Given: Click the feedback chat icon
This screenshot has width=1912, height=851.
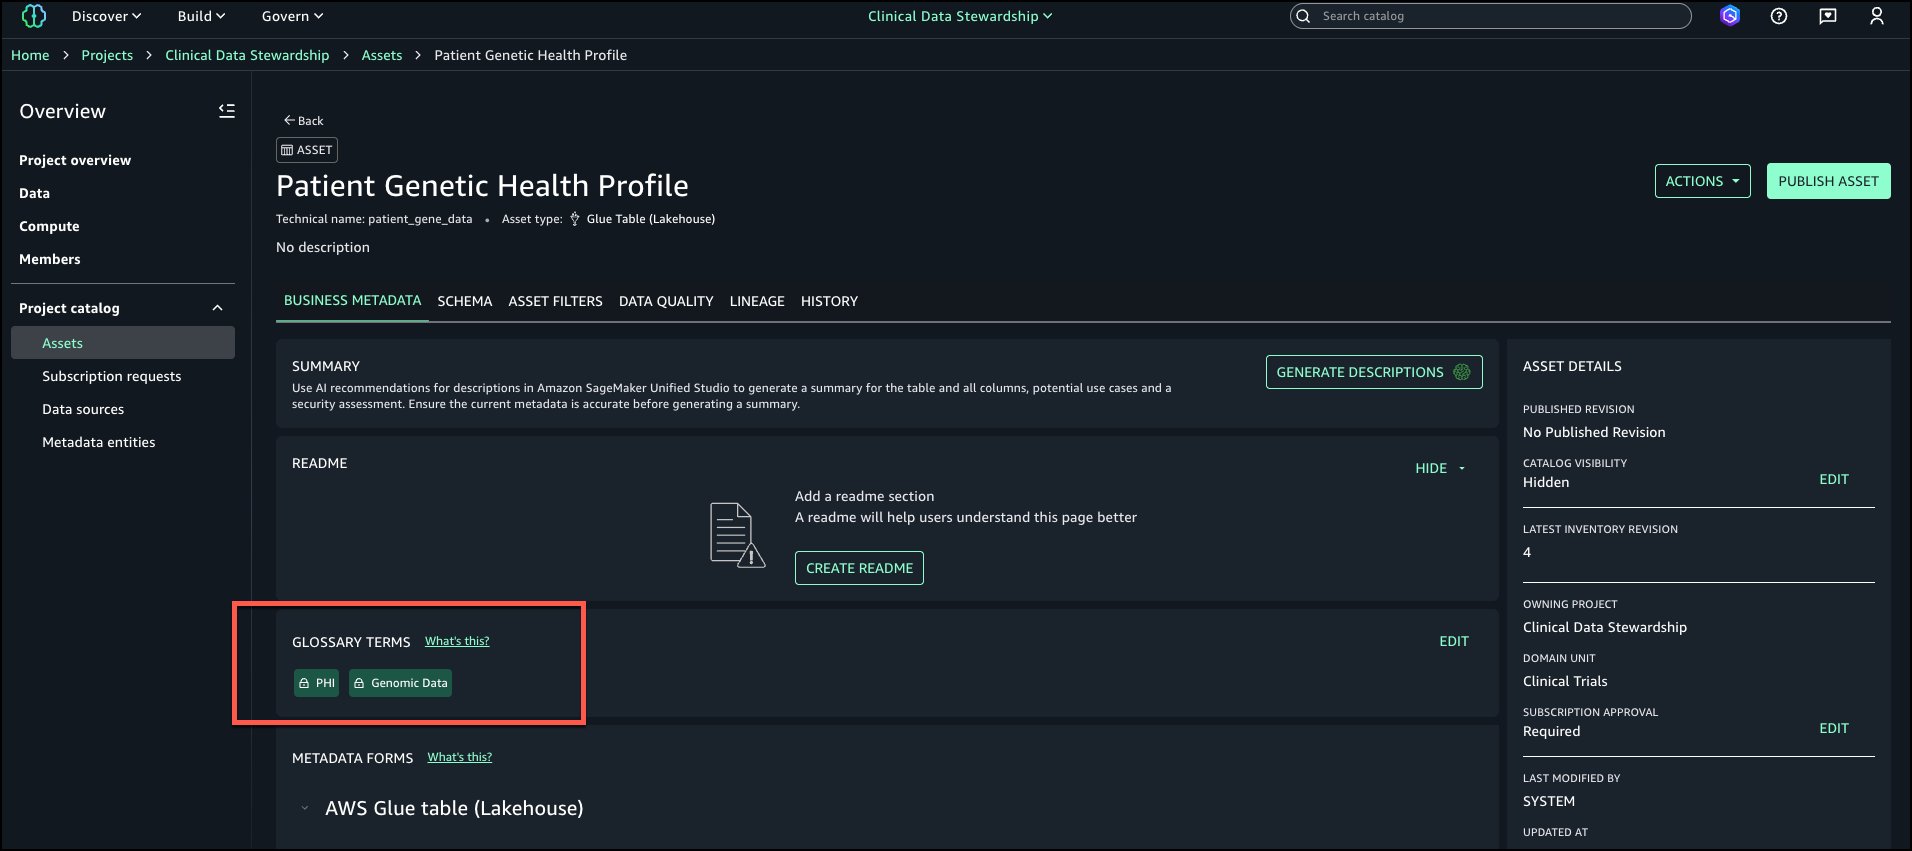Looking at the screenshot, I should 1828,16.
